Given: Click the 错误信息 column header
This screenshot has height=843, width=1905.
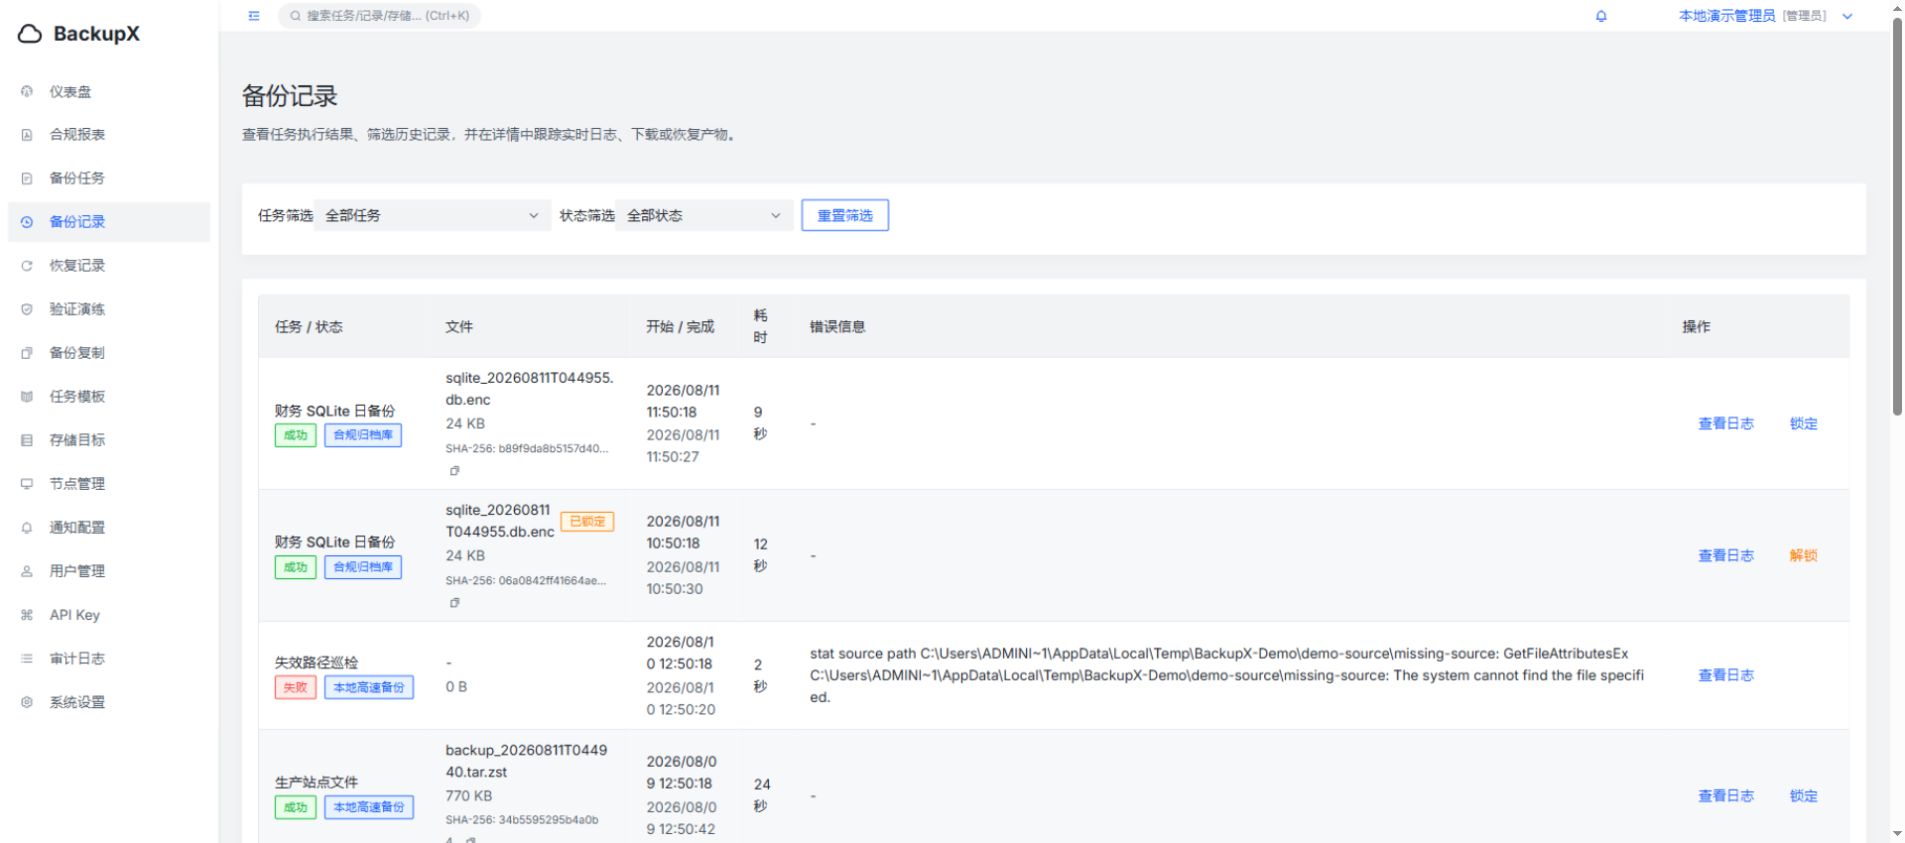Looking at the screenshot, I should [x=838, y=327].
